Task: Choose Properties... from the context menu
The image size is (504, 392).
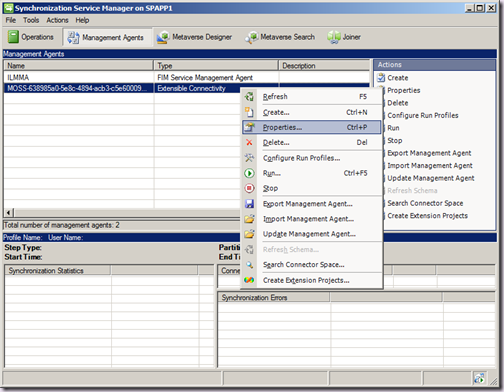Action: click(x=312, y=127)
